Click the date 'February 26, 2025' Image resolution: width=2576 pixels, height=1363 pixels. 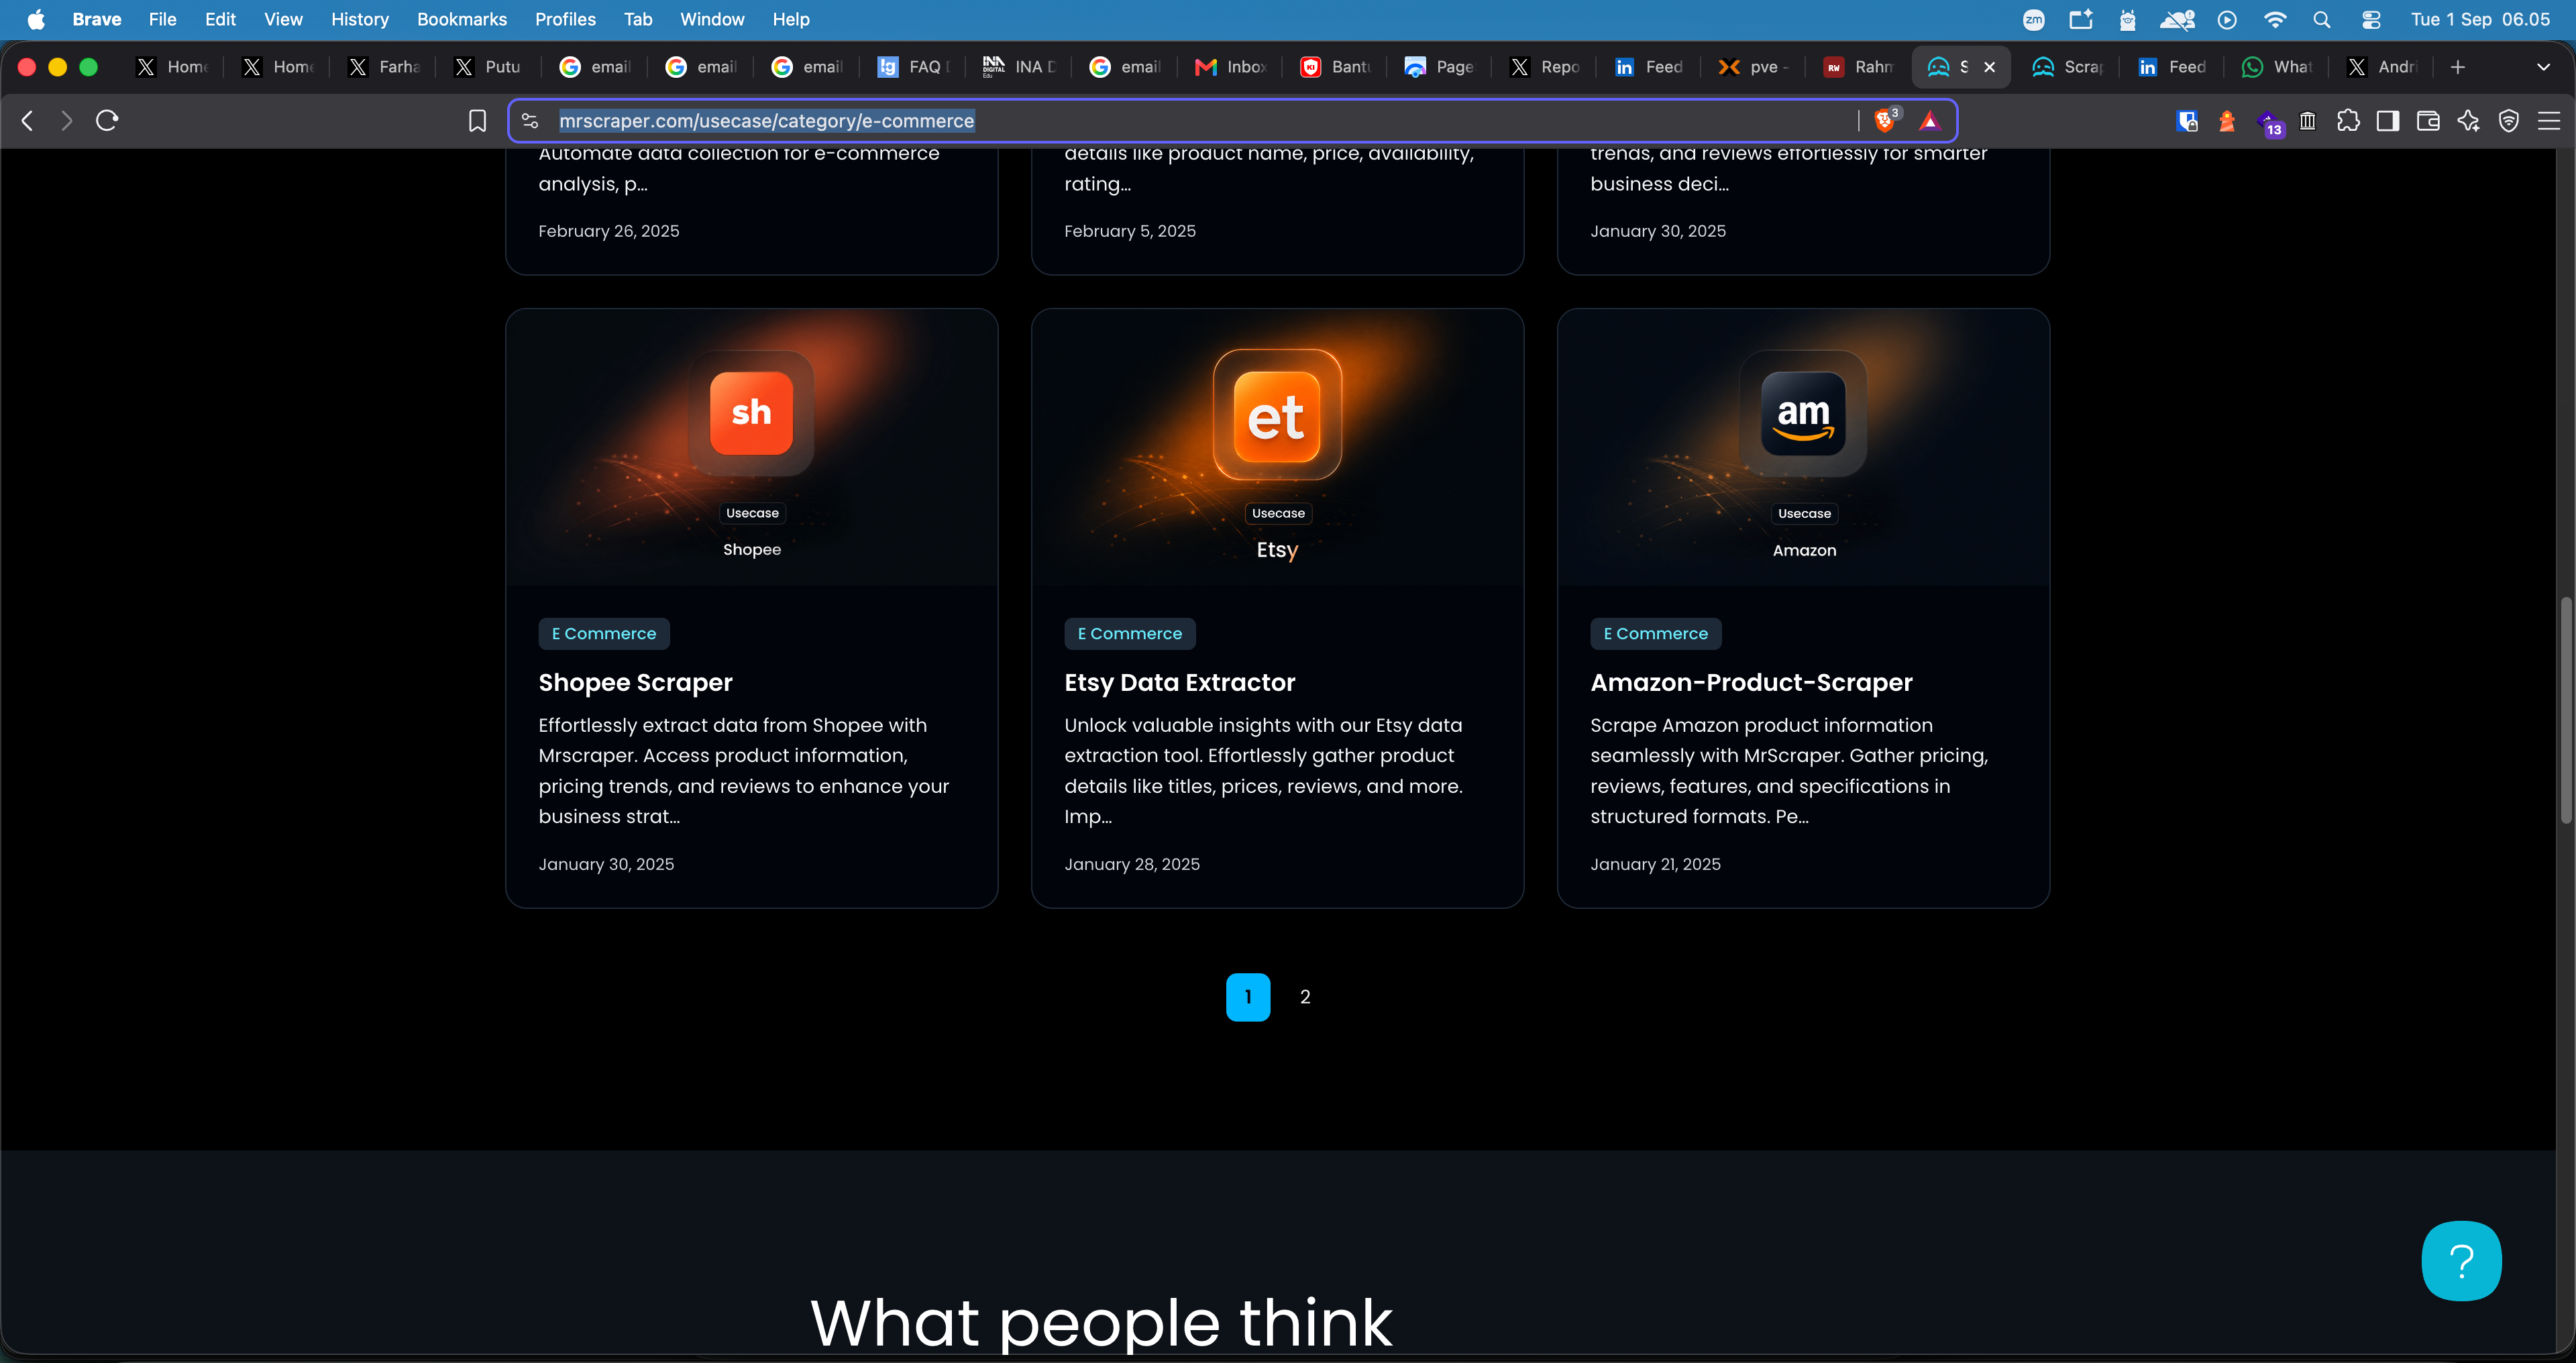(609, 231)
